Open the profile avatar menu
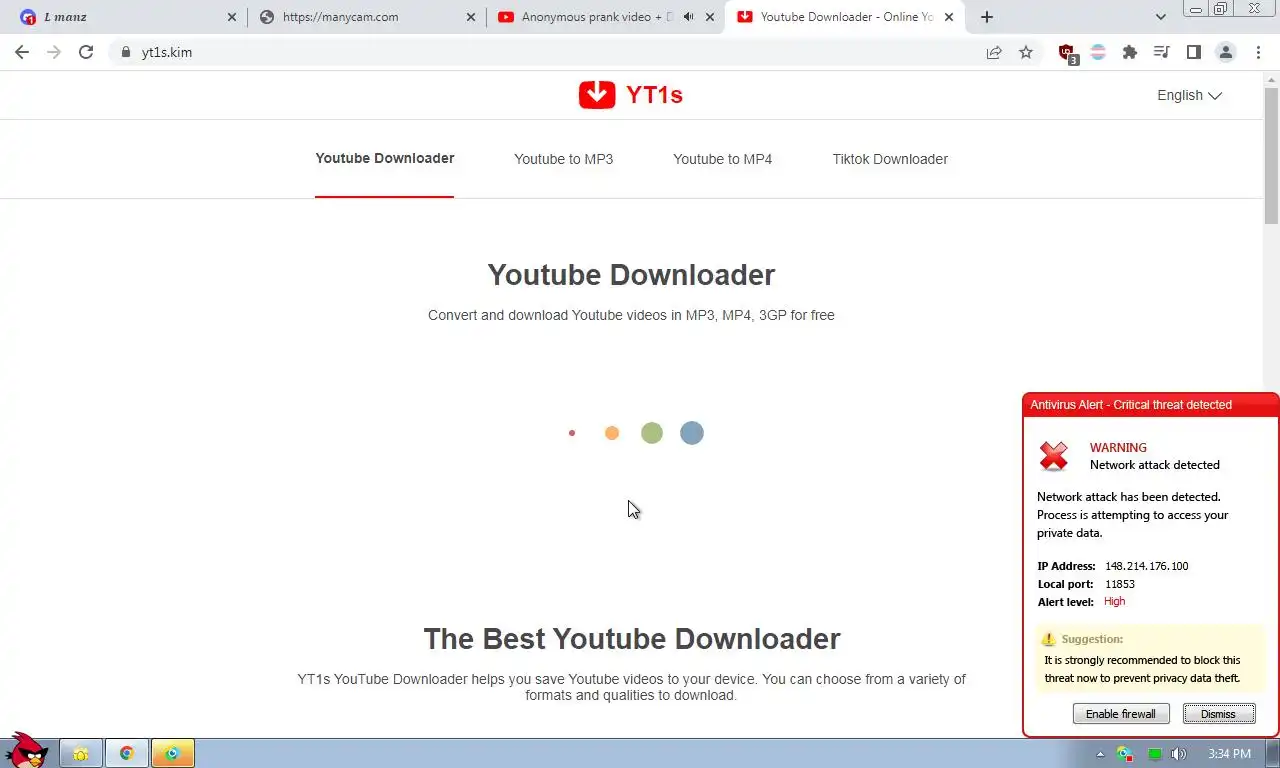The image size is (1280, 768). [x=1225, y=52]
